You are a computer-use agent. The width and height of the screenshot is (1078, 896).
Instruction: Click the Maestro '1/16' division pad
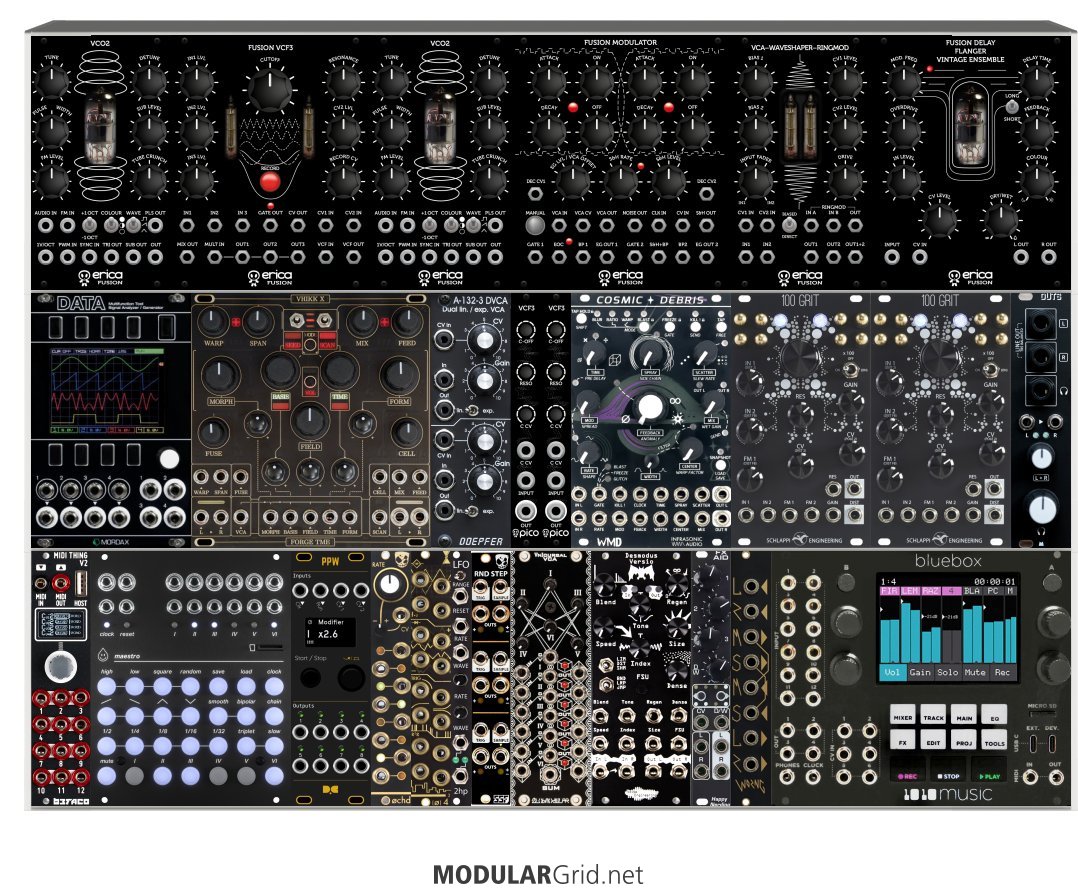point(190,745)
